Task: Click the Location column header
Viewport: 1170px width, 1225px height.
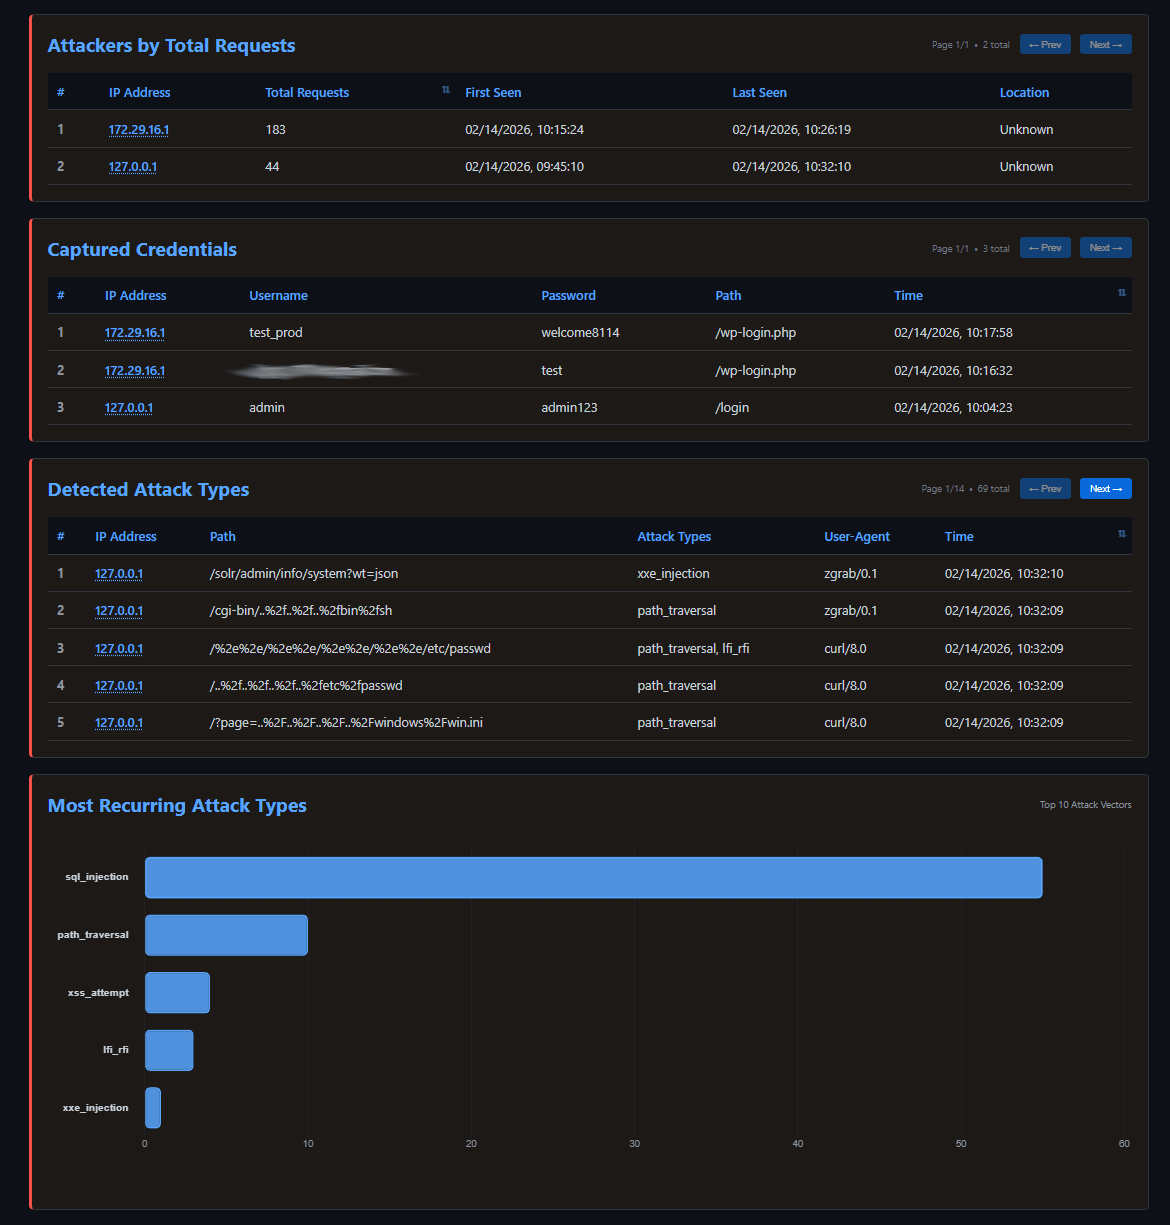Action: (1024, 93)
